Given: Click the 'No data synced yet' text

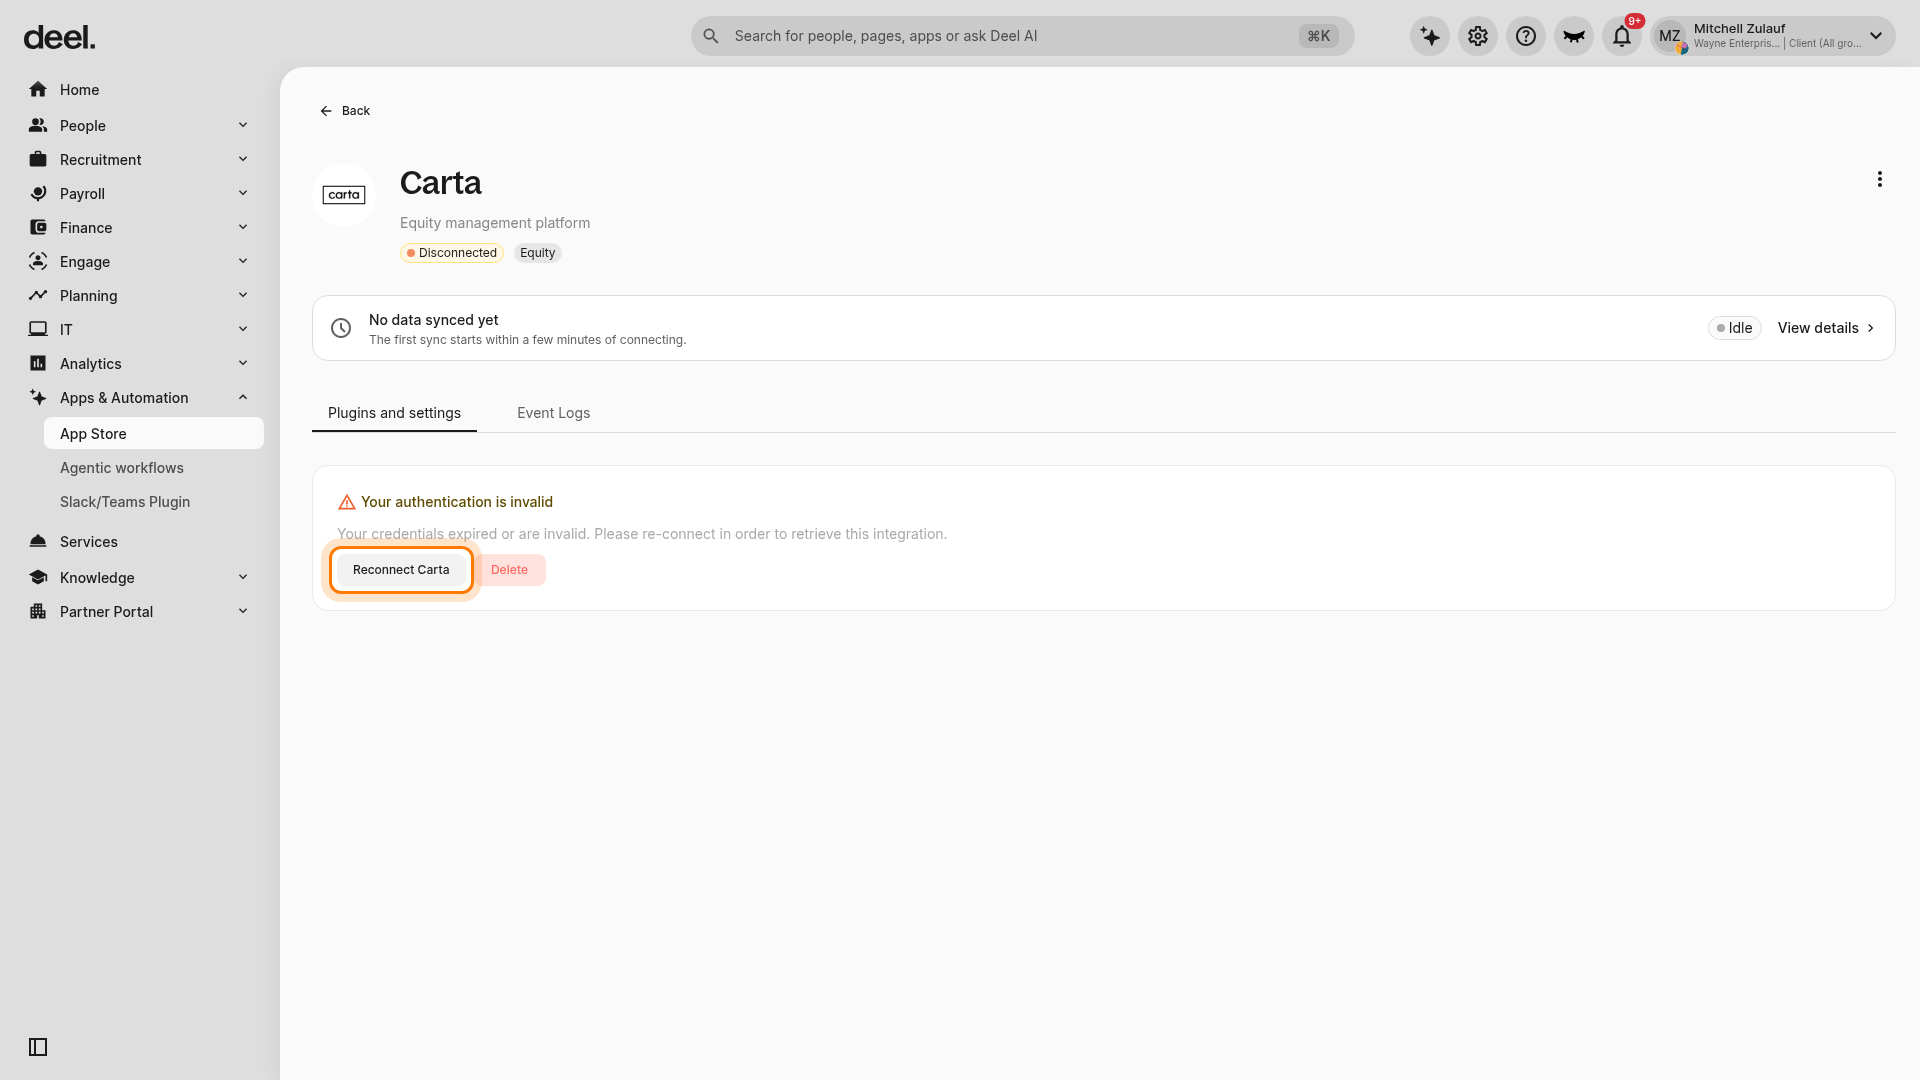Looking at the screenshot, I should coord(434,320).
